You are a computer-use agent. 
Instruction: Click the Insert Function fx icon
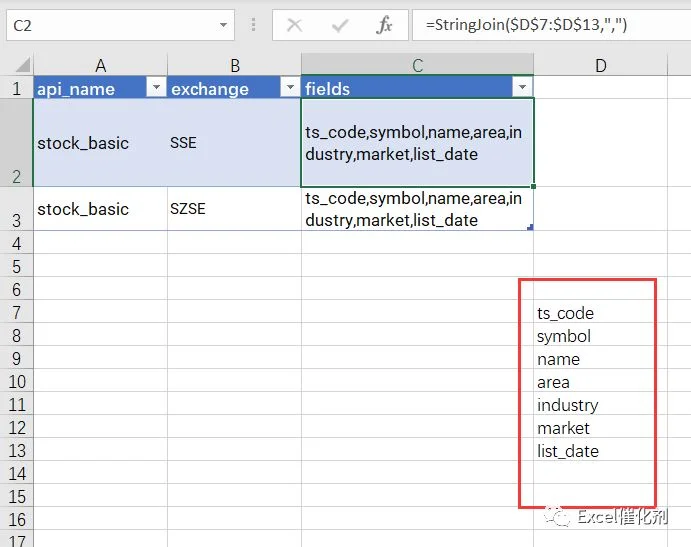pos(384,25)
